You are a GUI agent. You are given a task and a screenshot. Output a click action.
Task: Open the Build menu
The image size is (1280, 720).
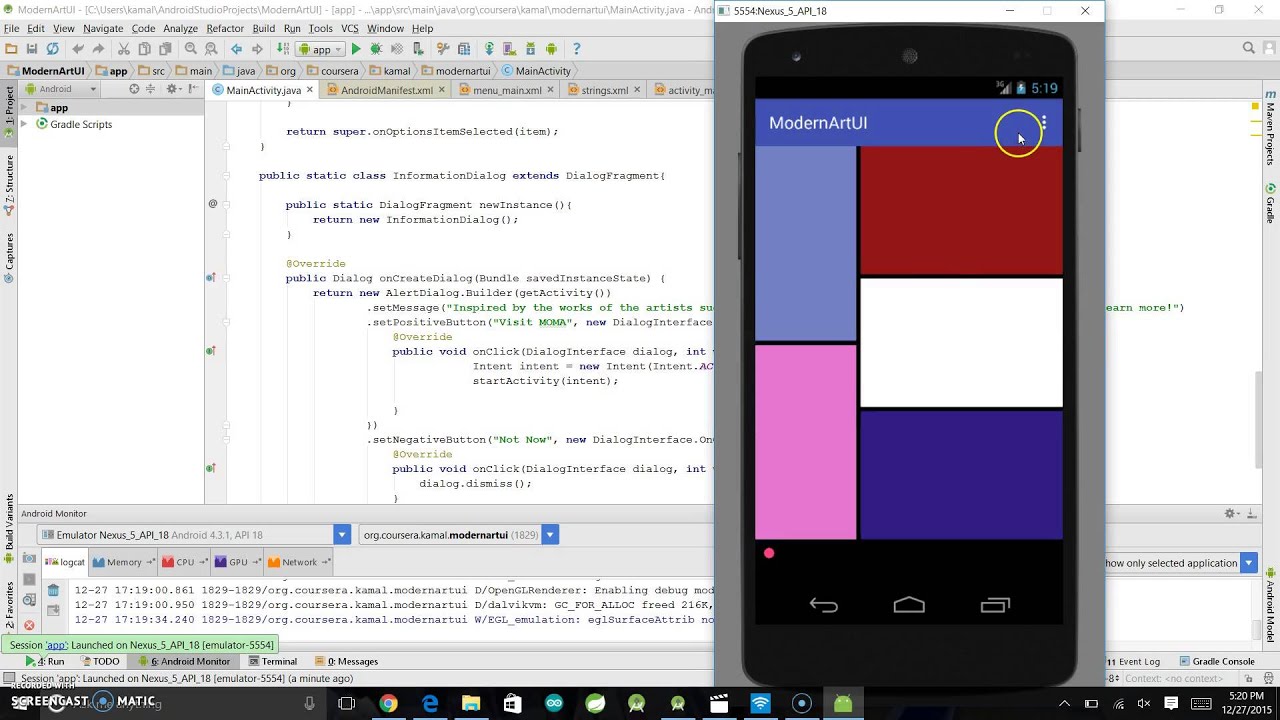264,29
